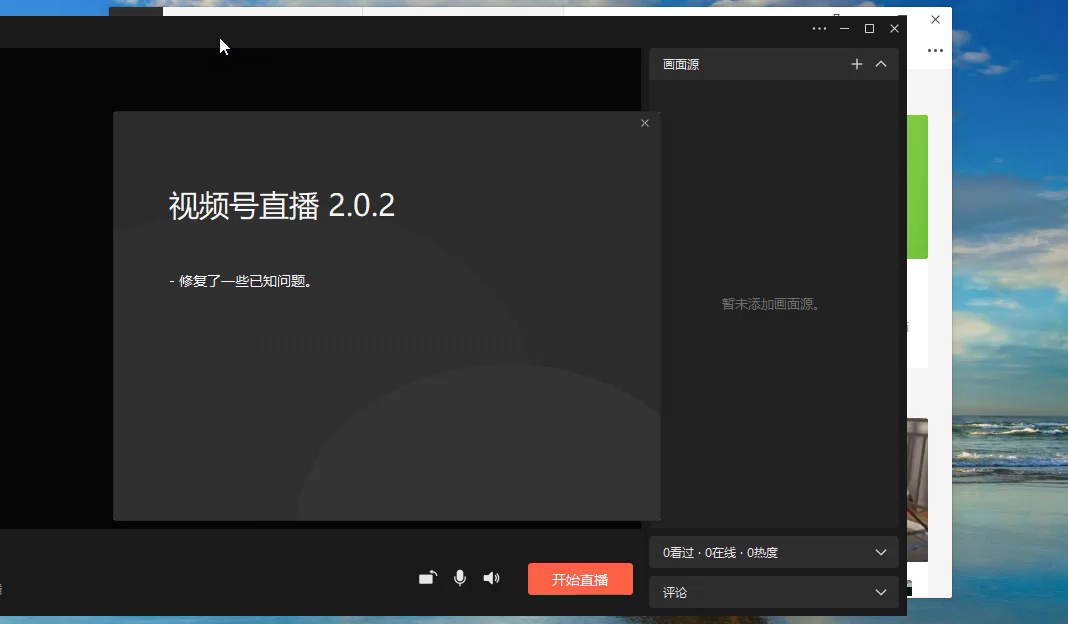This screenshot has width=1068, height=624.
Task: Close the background white window
Action: [935, 20]
